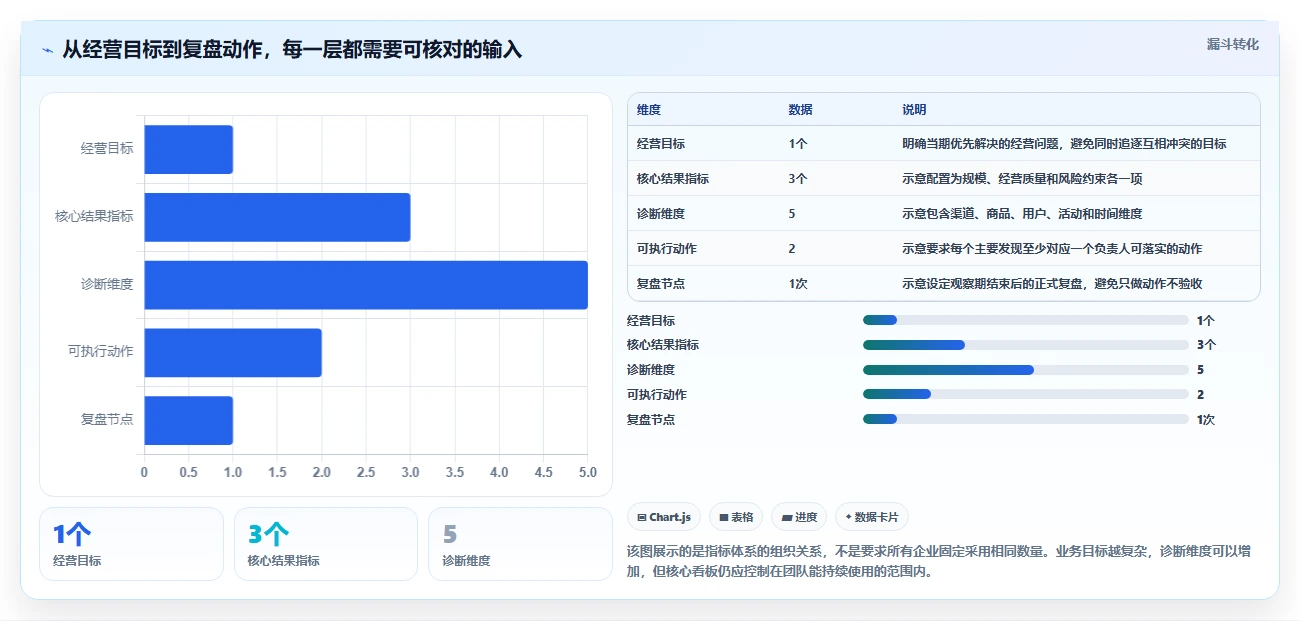Click the 0 tick on the chart x-axis

(x=144, y=472)
